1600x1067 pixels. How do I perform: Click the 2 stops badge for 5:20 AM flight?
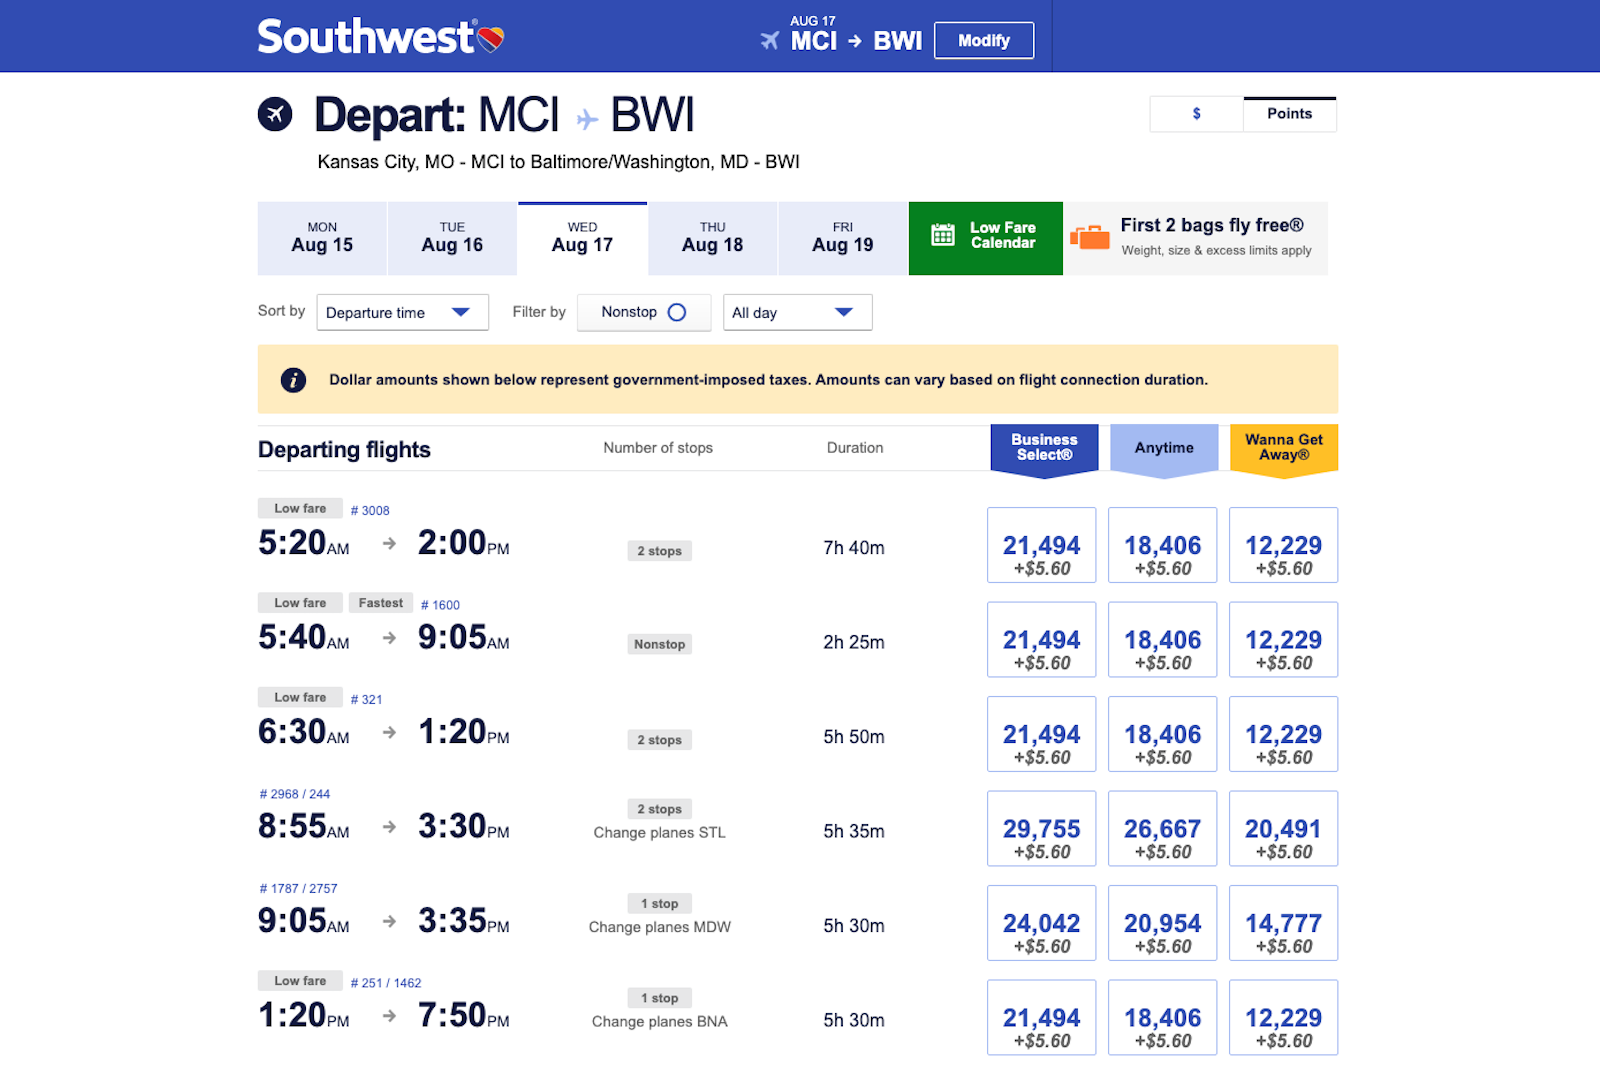pyautogui.click(x=660, y=551)
